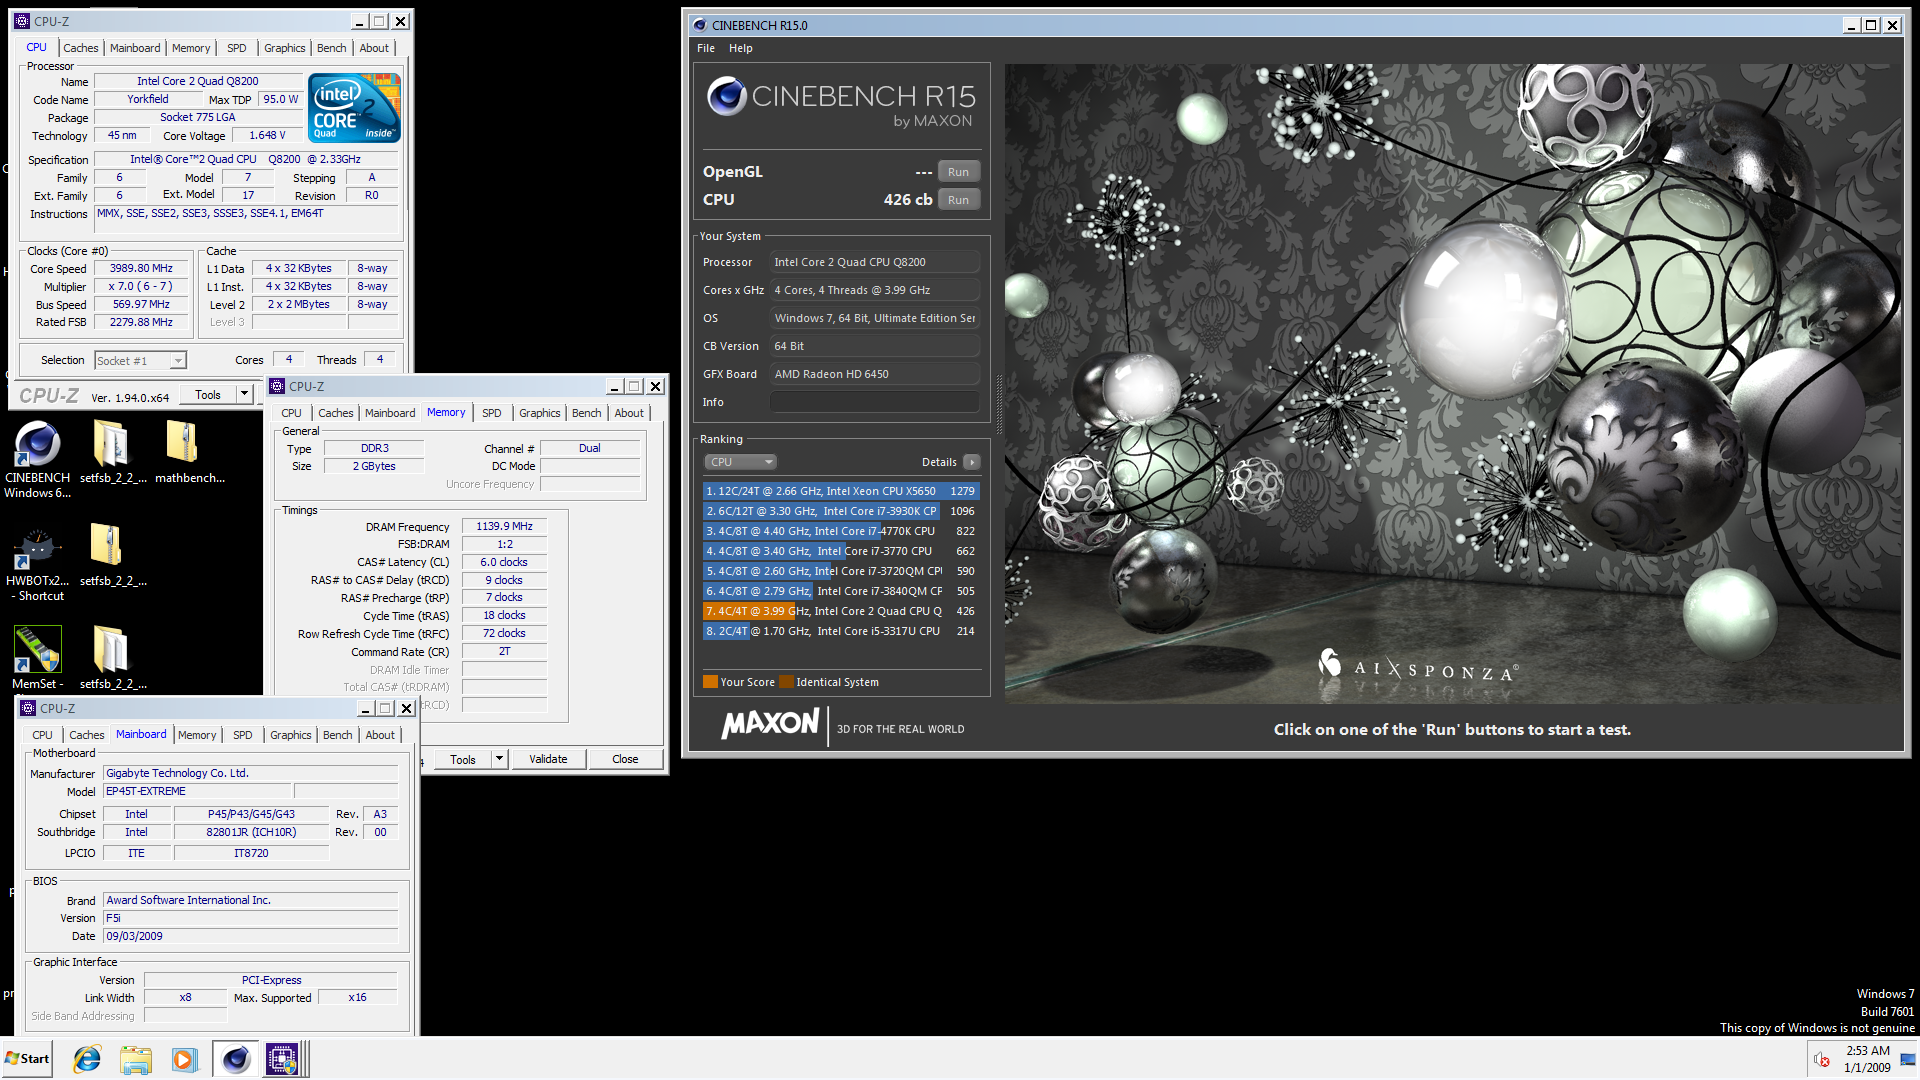The height and width of the screenshot is (1080, 1920).
Task: Select Bench tab in Memory CPU-Z window
Action: [x=587, y=413]
